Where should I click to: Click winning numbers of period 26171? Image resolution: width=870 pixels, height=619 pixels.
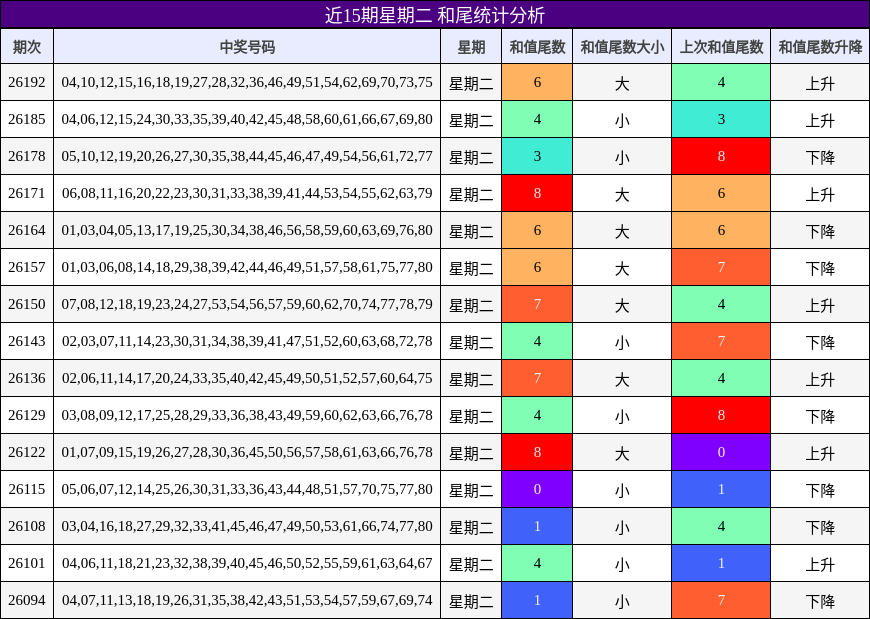[247, 193]
